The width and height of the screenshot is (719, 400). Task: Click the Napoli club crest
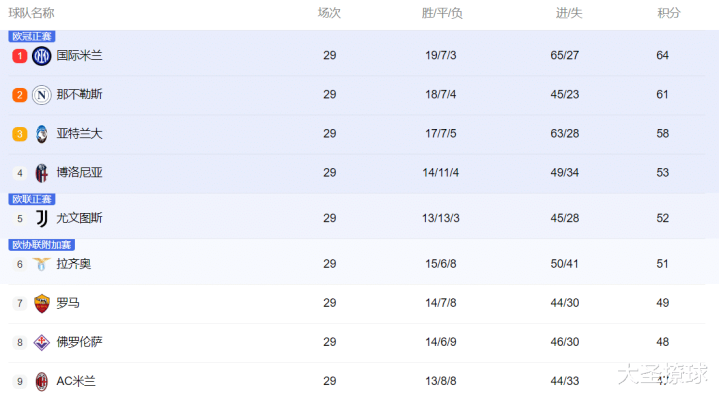[x=41, y=95]
